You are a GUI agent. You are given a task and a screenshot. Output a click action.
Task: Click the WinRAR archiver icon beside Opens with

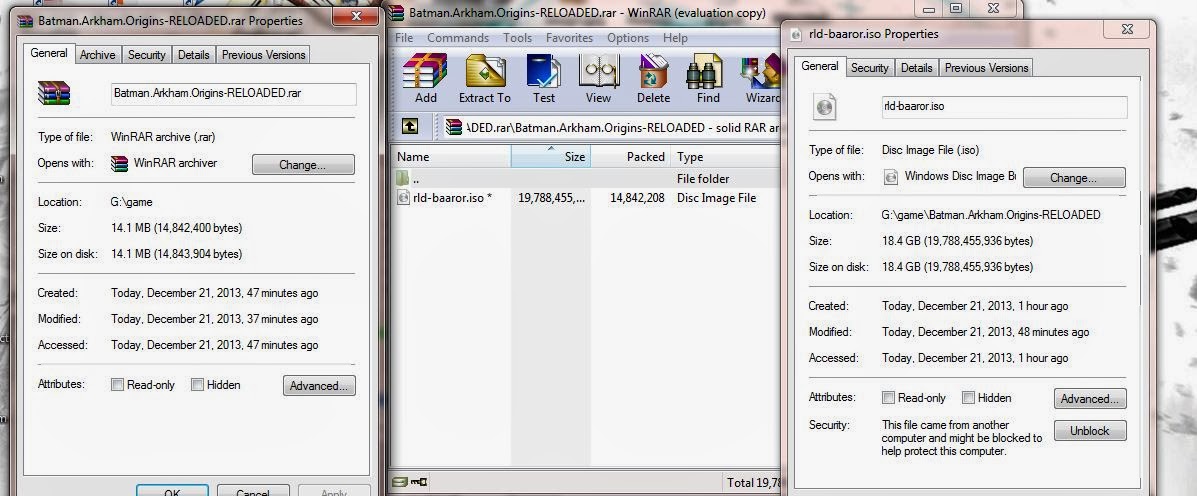coord(119,163)
